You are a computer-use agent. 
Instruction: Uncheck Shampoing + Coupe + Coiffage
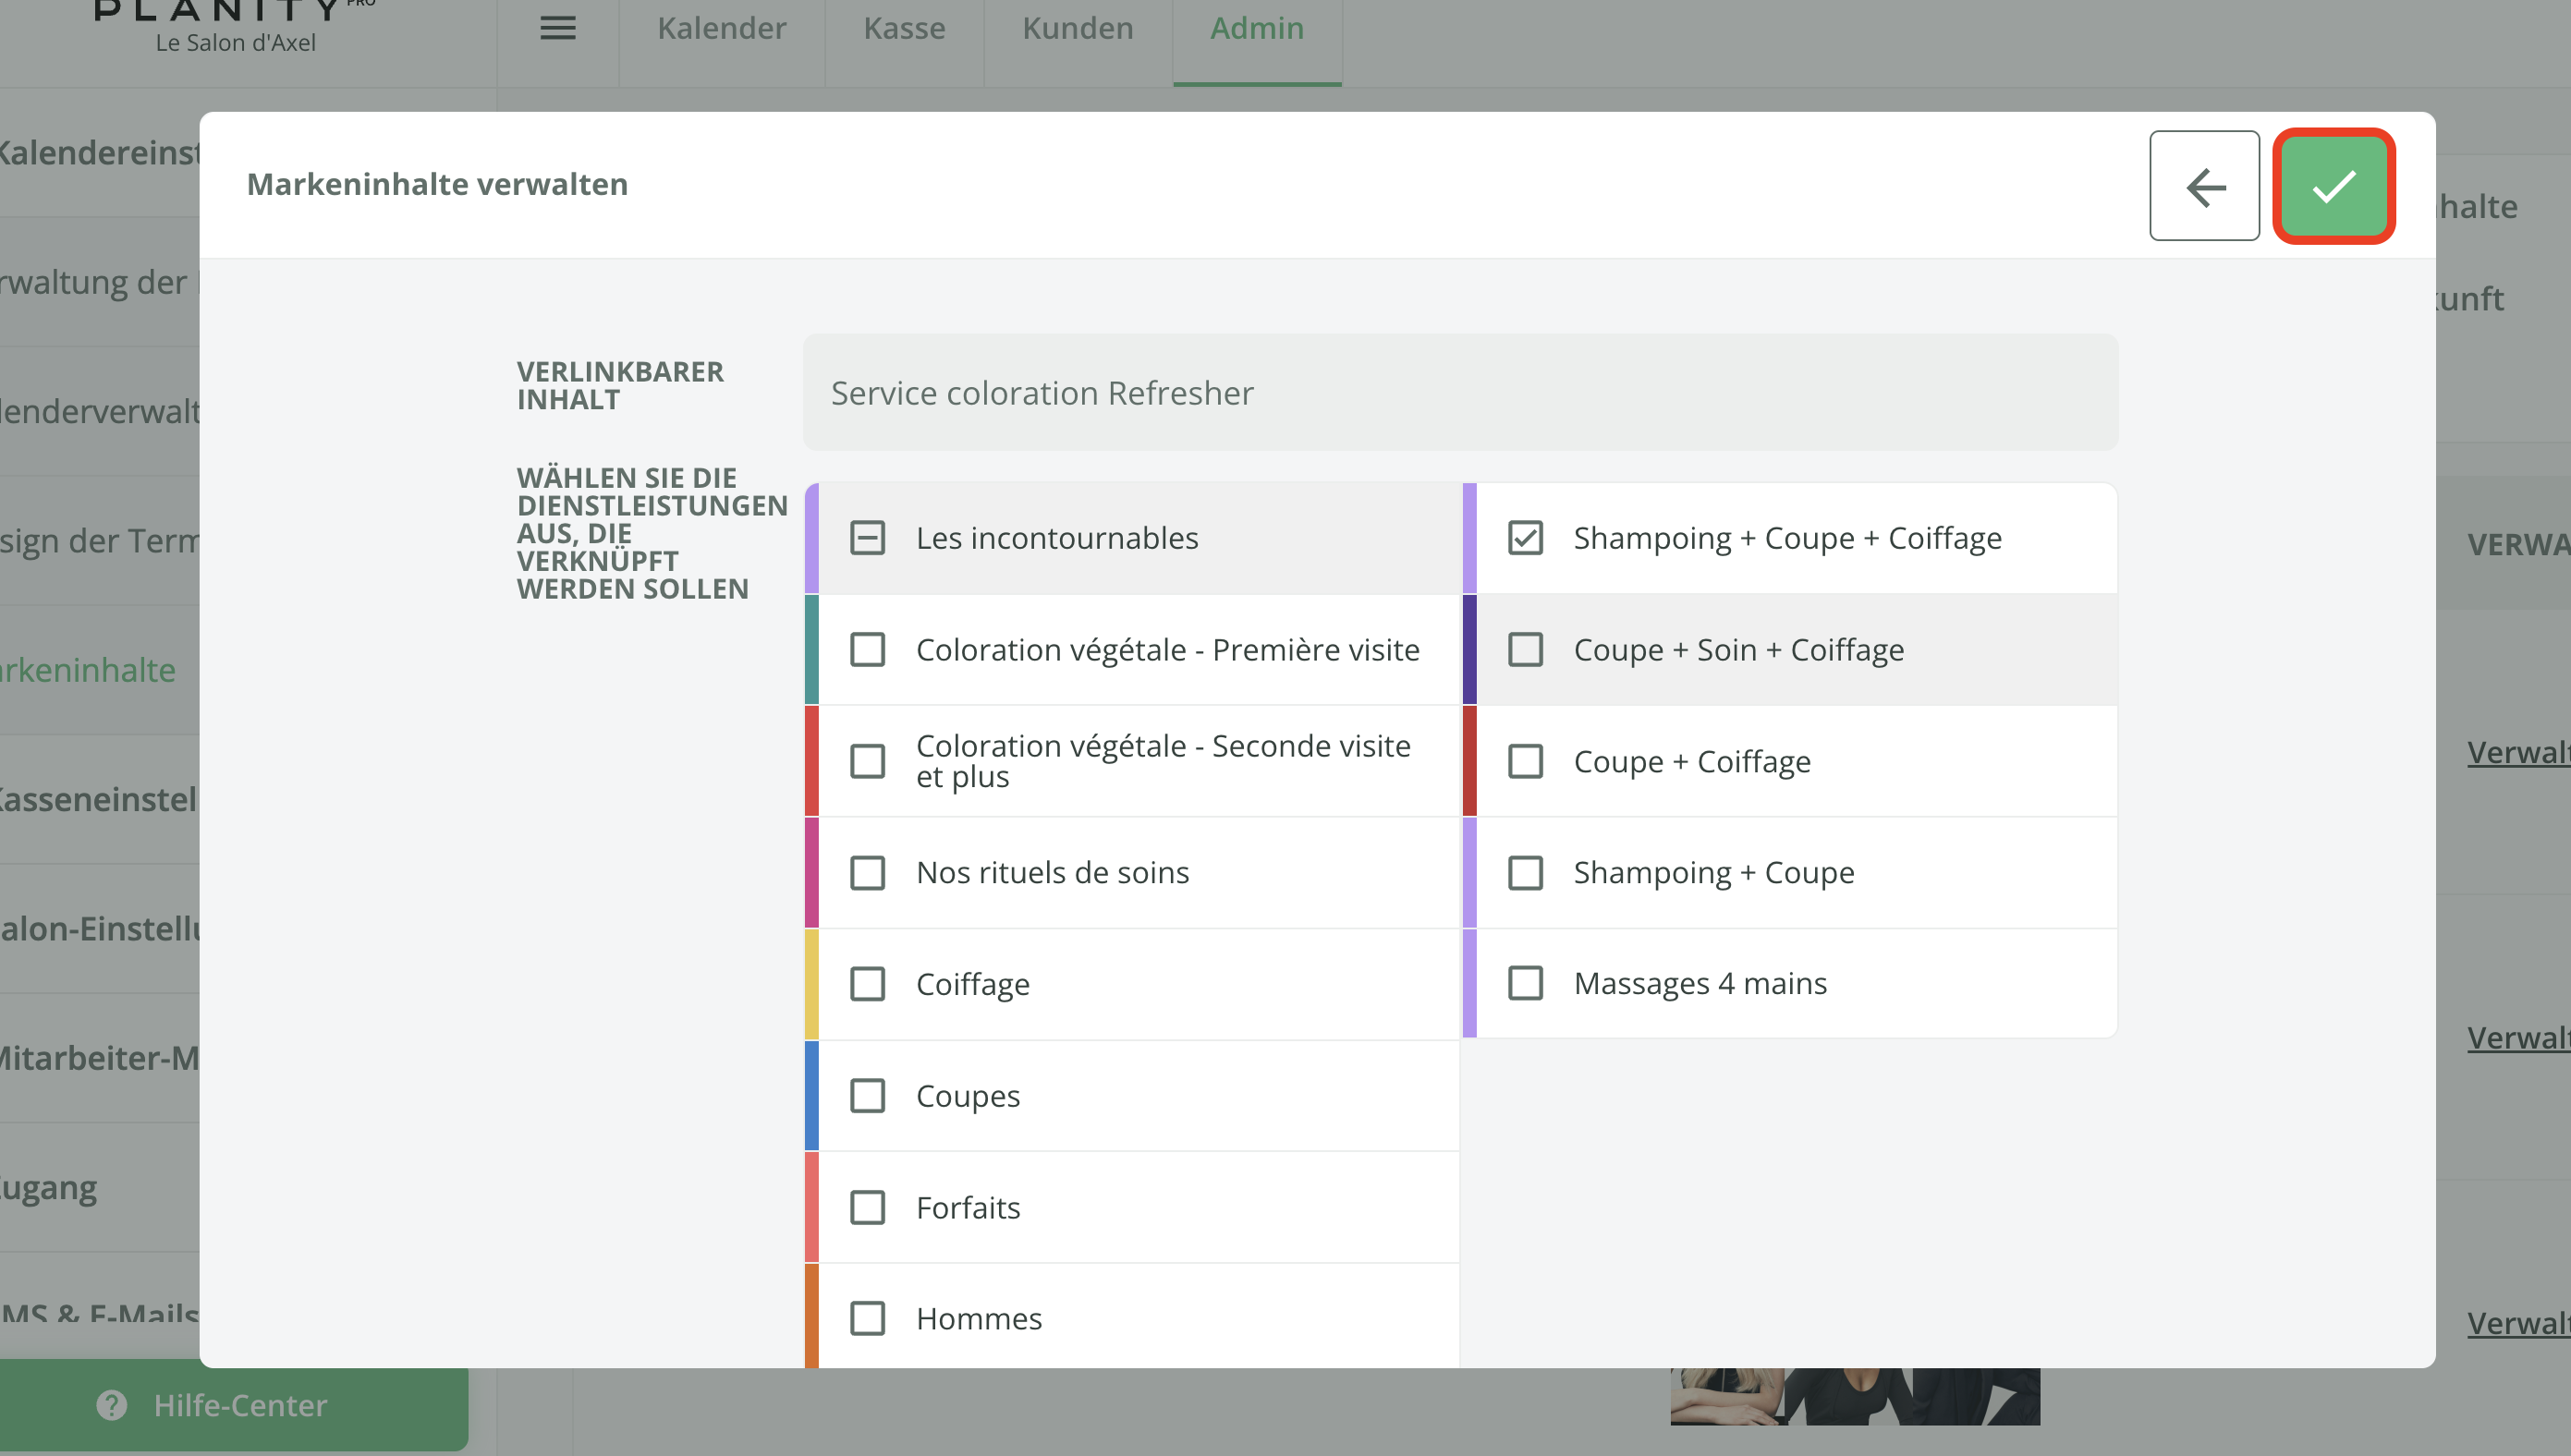coord(1525,538)
